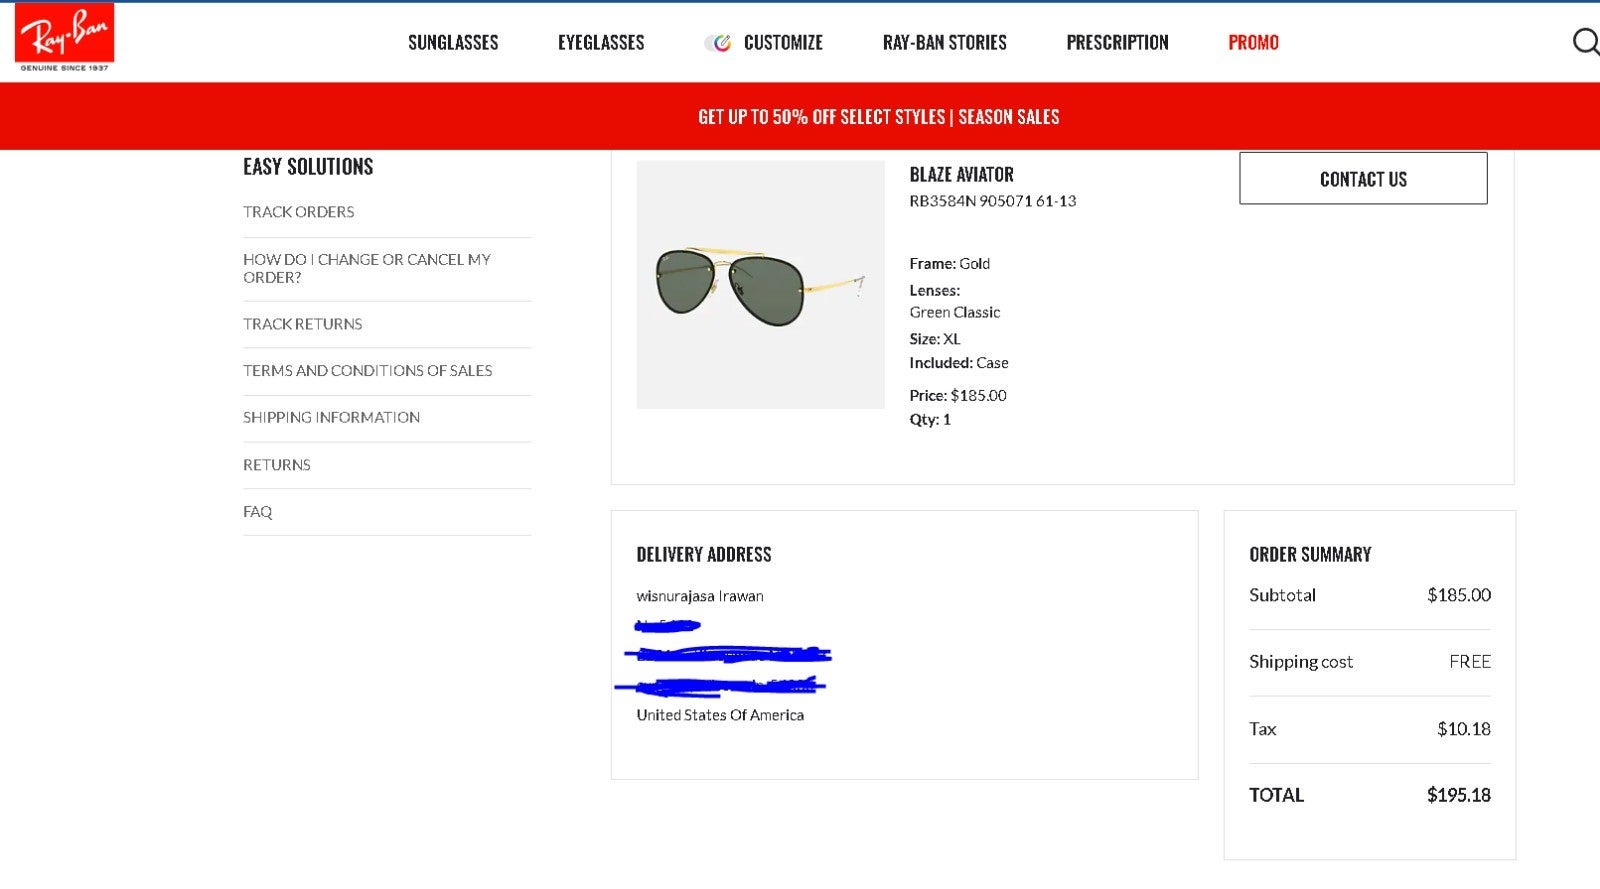Click the Blaze Aviator sunglasses thumbnail
The width and height of the screenshot is (1600, 889).
pyautogui.click(x=760, y=285)
